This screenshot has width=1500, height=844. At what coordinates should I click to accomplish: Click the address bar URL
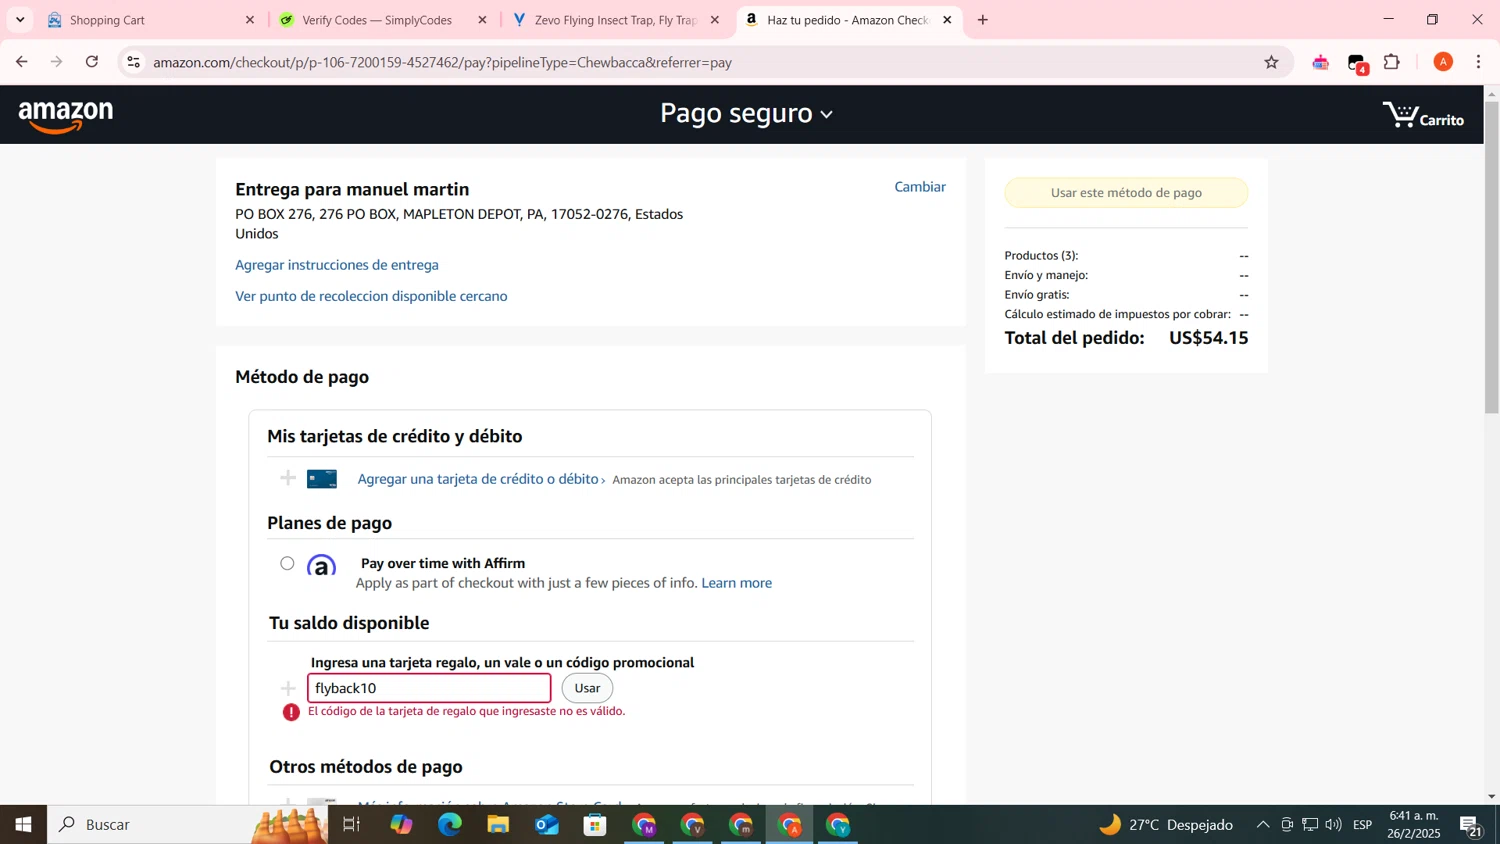tap(442, 62)
